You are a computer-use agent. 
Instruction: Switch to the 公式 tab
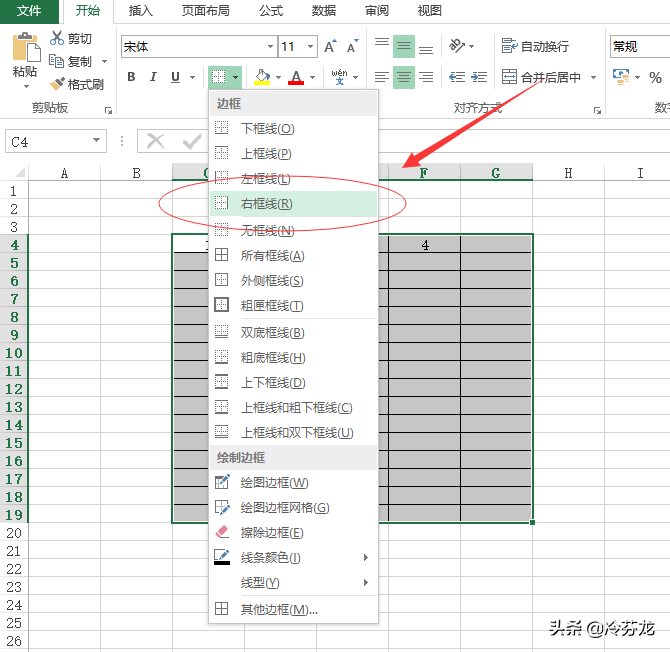[271, 11]
